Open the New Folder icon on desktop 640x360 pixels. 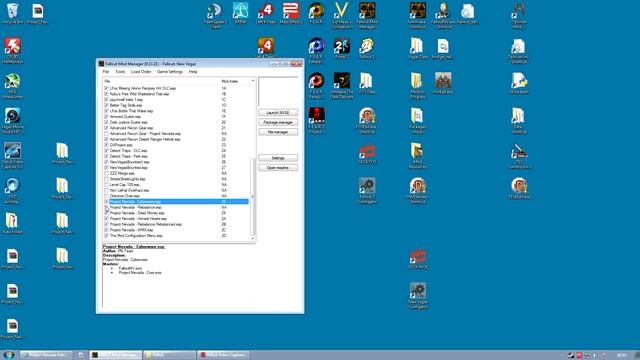point(12,224)
